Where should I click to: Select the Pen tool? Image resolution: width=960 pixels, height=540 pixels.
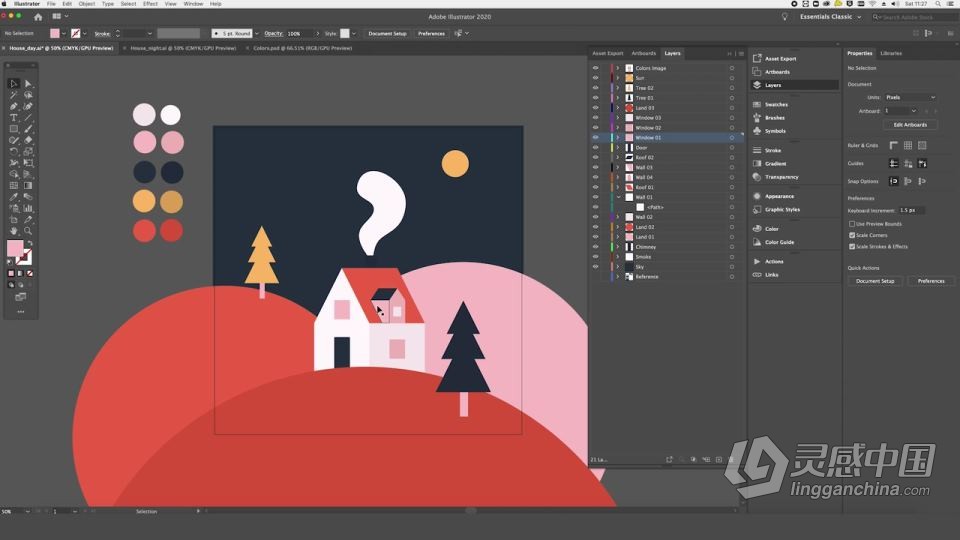[x=13, y=107]
